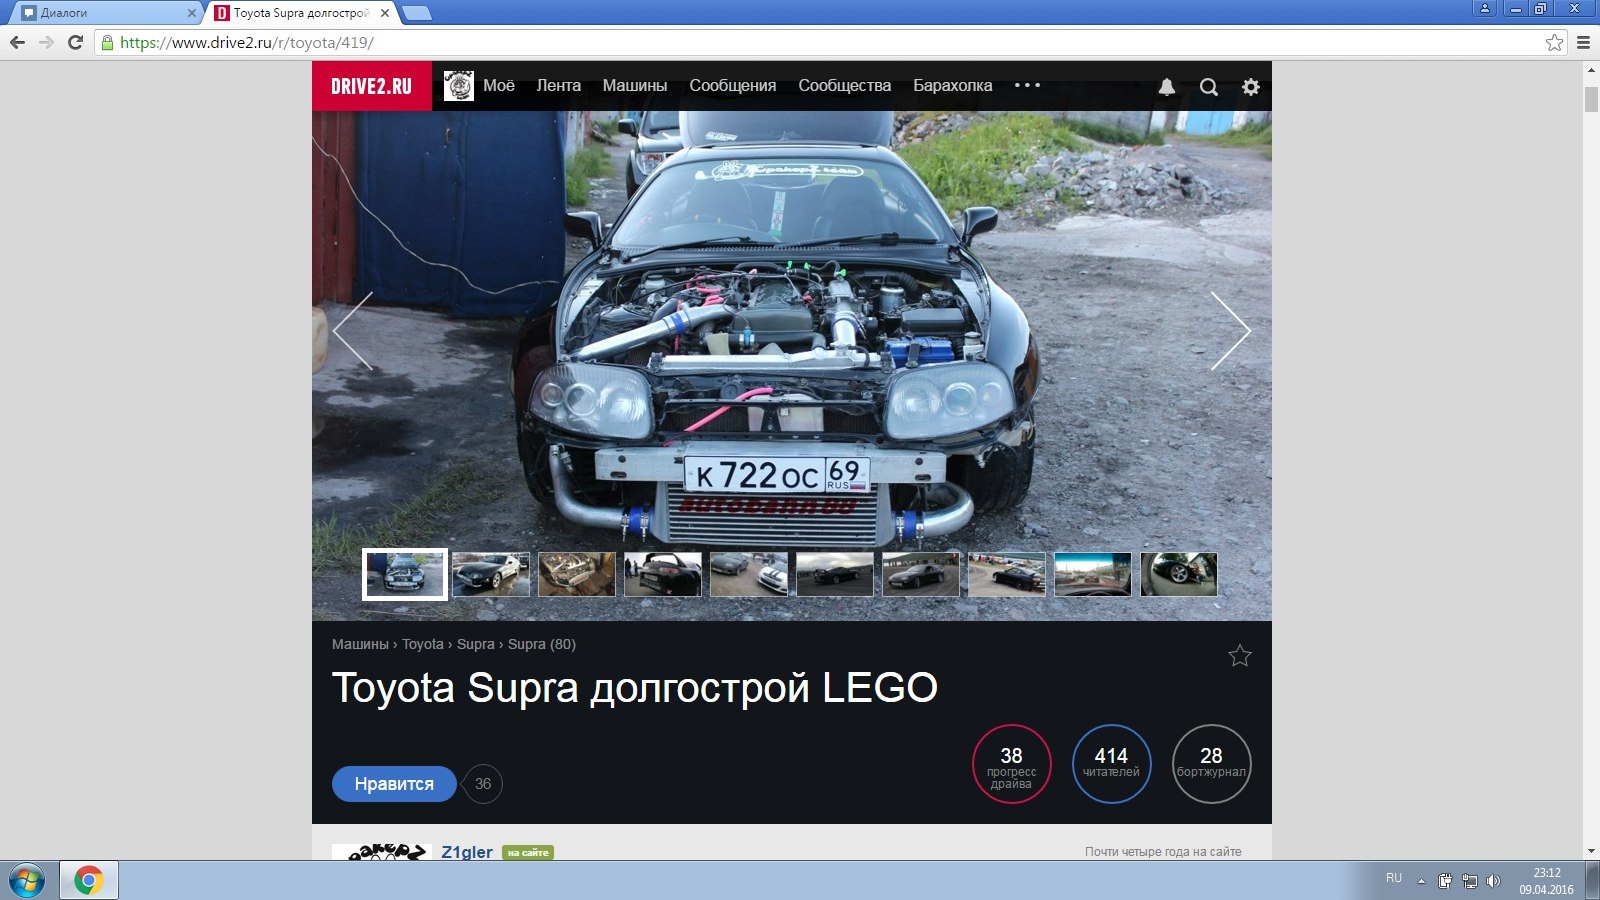Show next photo with right arrow
Viewport: 1600px width, 900px height.
click(1231, 331)
